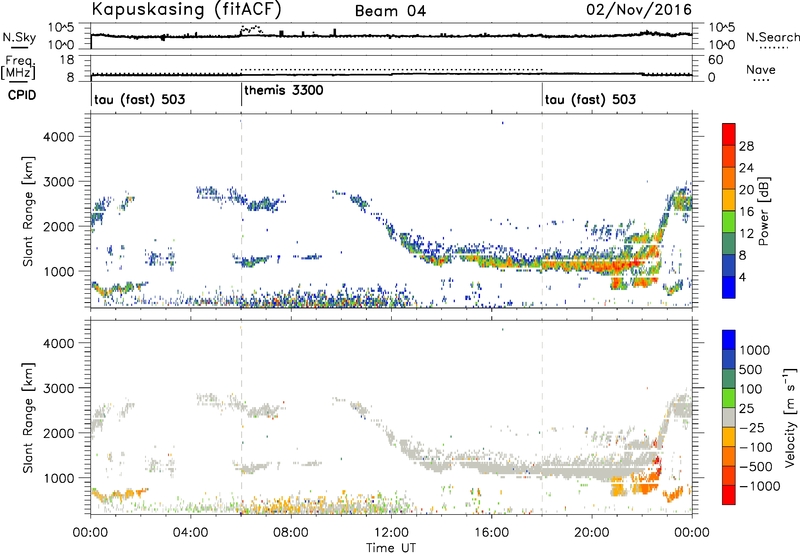The height and width of the screenshot is (554, 800).
Task: Click 'Slant Range [km]' label of the power panel
Action: coord(28,211)
